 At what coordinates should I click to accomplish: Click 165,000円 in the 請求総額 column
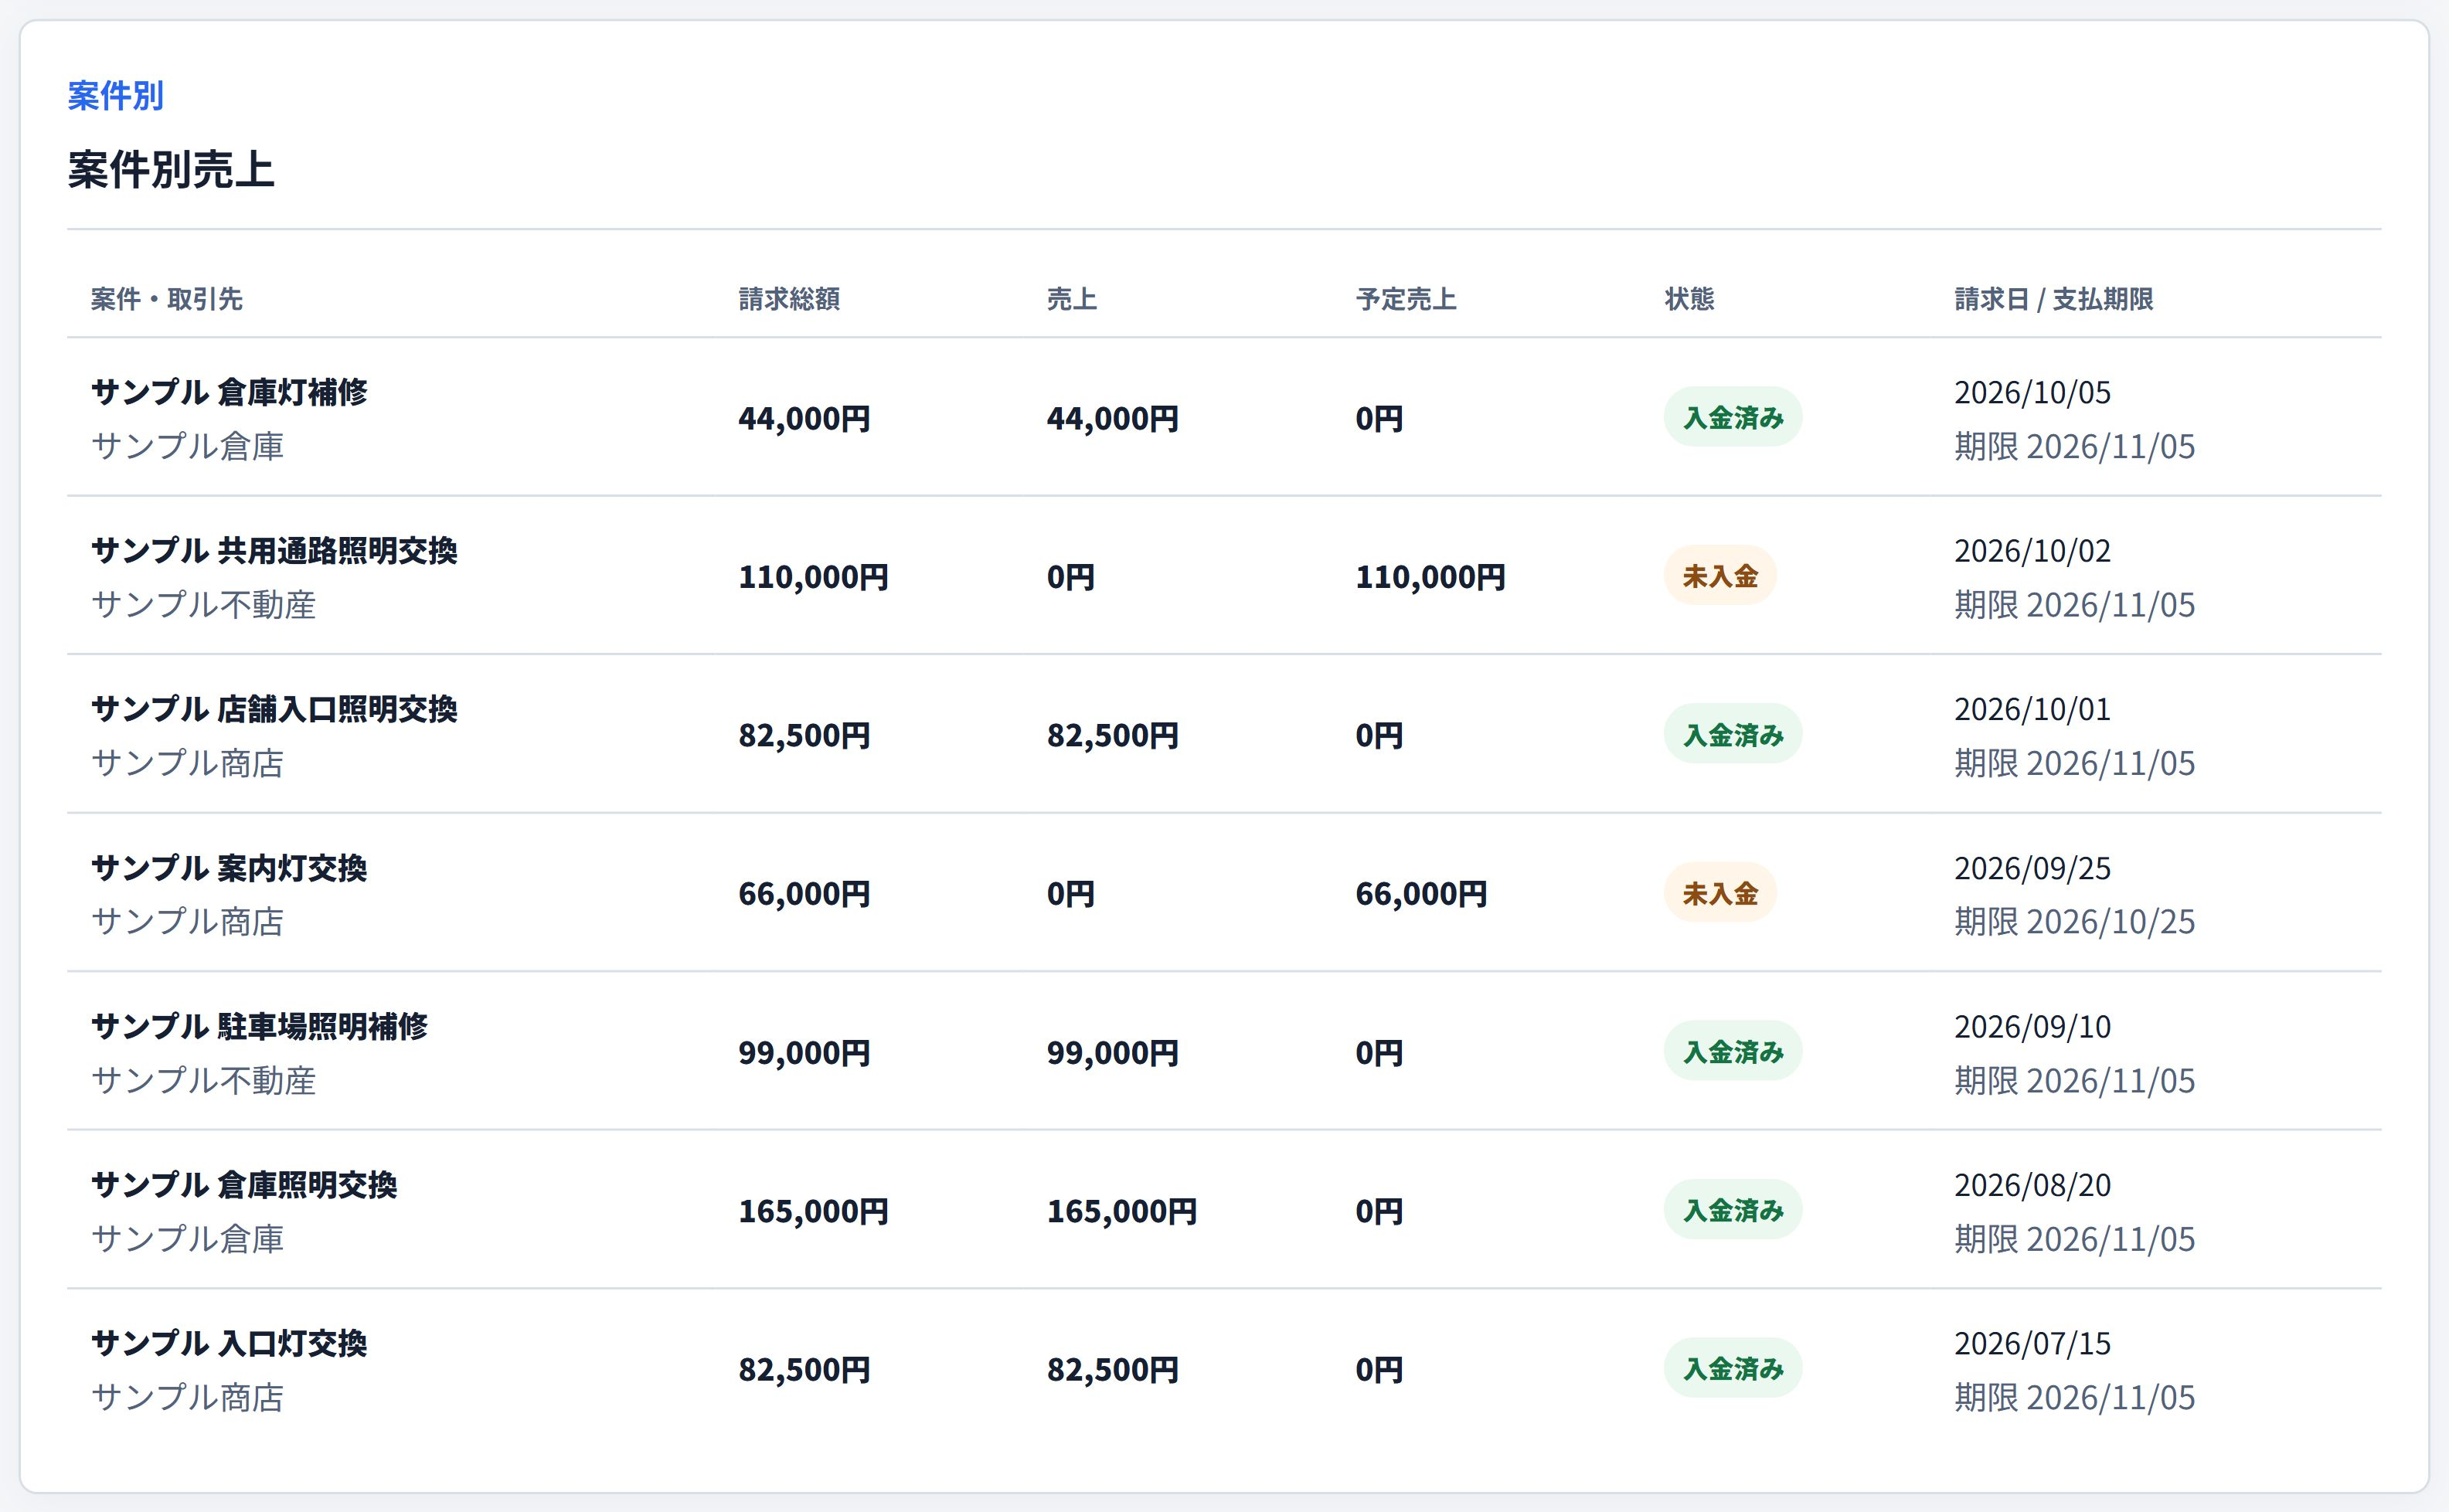pyautogui.click(x=813, y=1211)
